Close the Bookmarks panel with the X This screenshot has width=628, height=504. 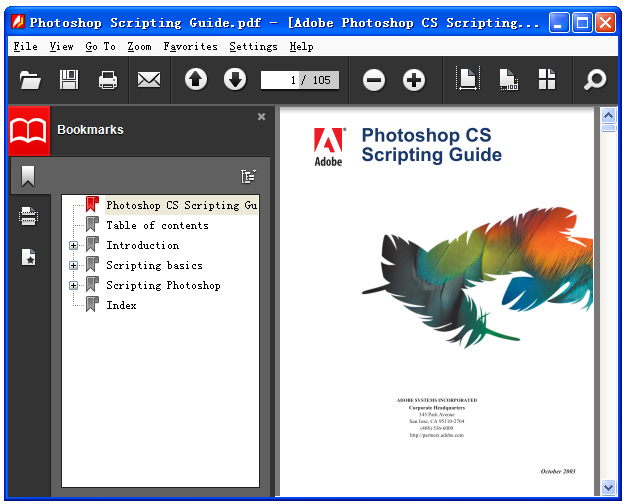(x=262, y=117)
